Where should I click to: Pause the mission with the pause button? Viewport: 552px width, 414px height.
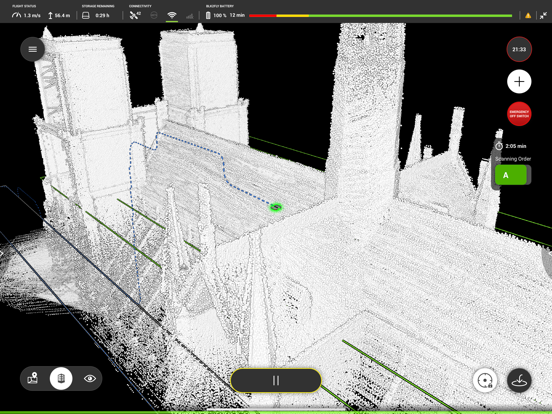(x=276, y=380)
